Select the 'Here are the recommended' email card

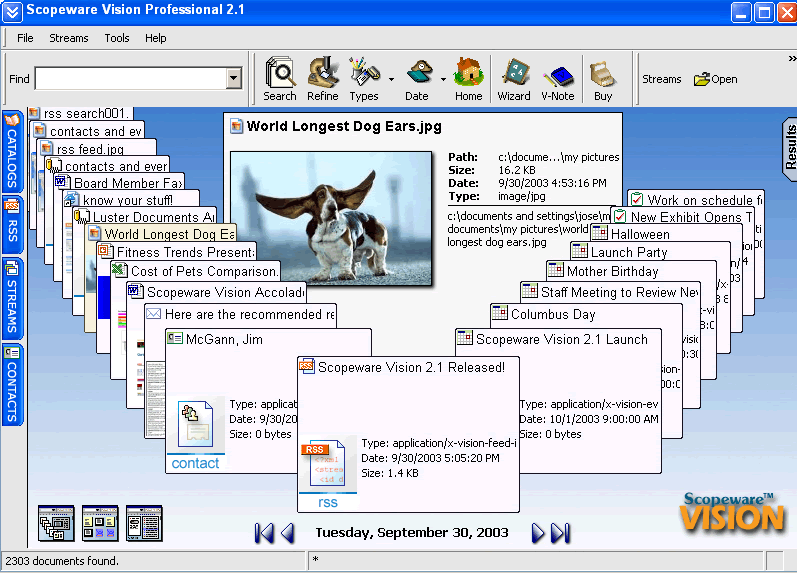pos(240,314)
